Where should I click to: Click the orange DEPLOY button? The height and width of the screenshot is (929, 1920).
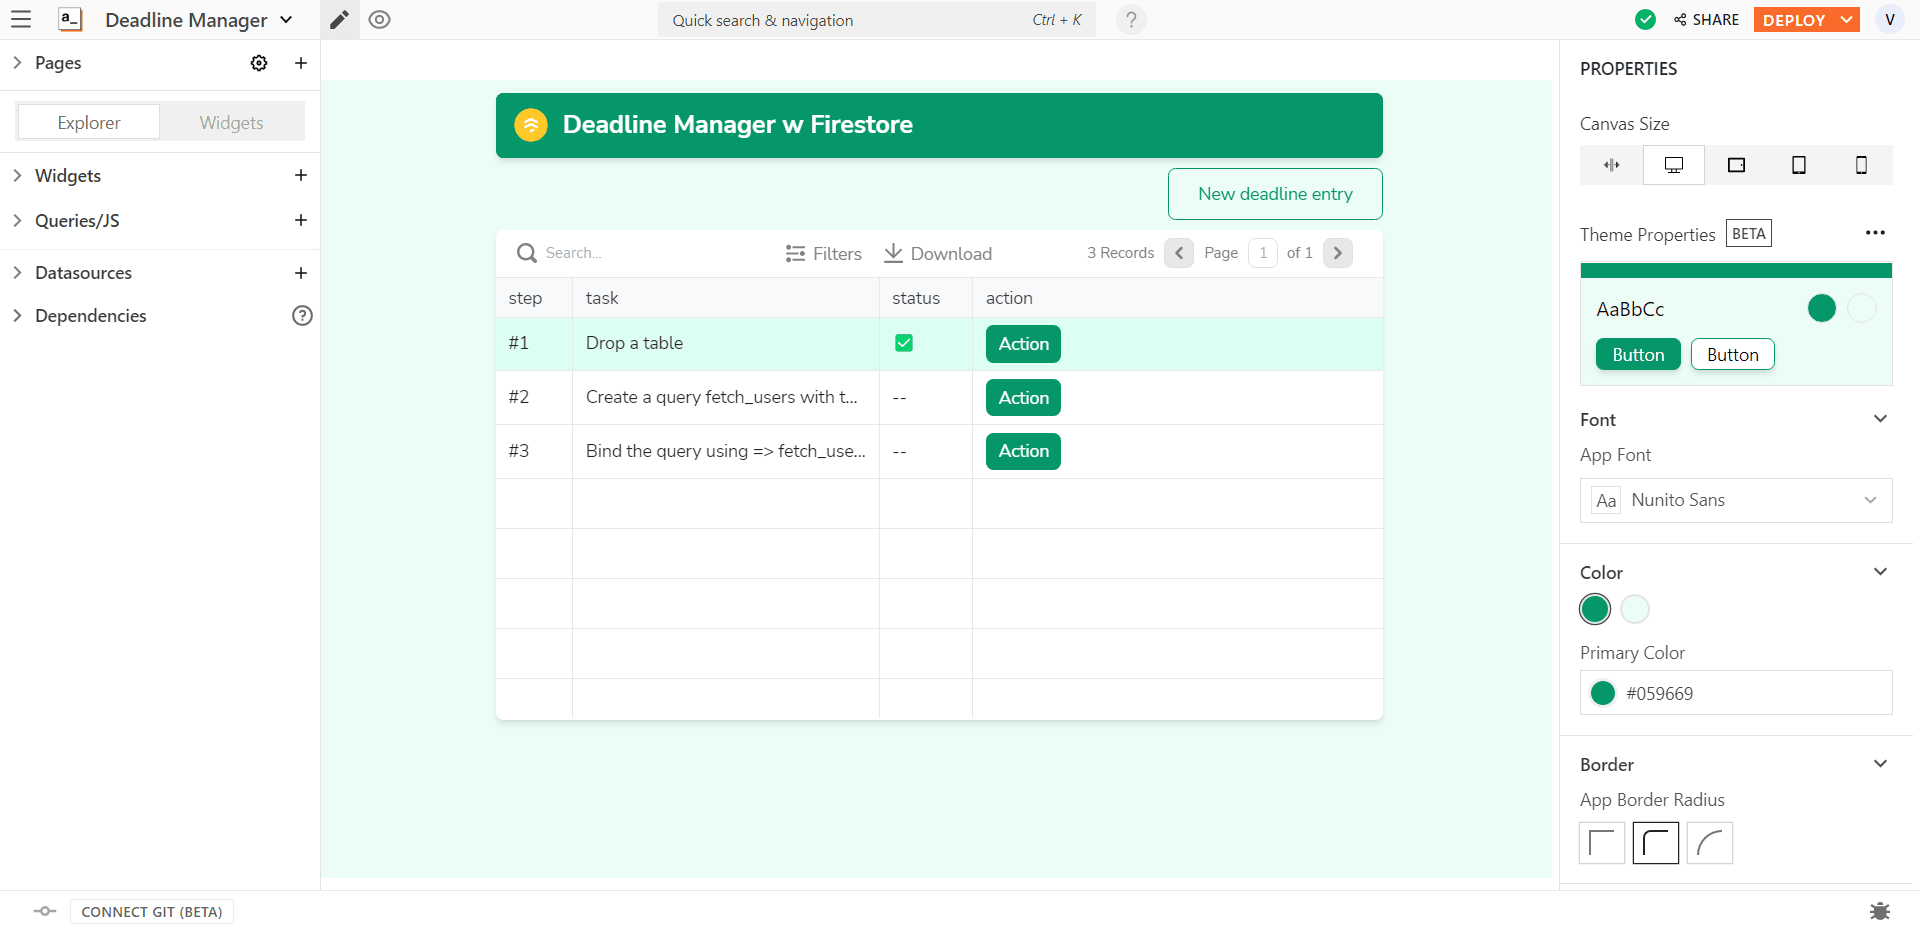(1794, 20)
